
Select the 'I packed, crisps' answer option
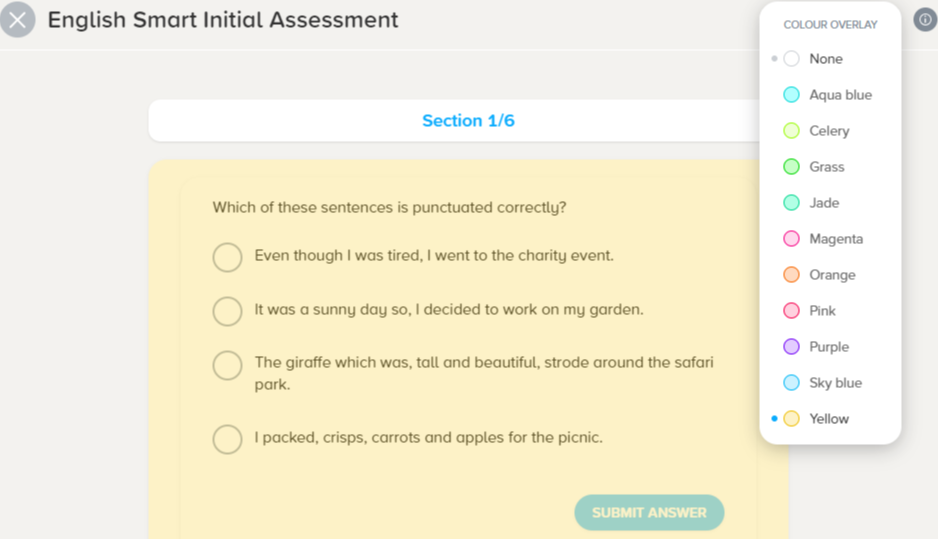228,439
